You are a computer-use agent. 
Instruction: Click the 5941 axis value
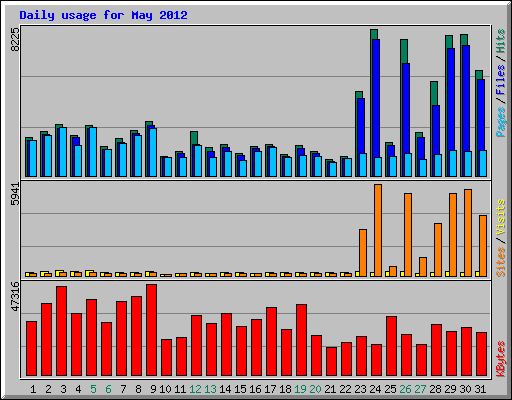(x=15, y=194)
